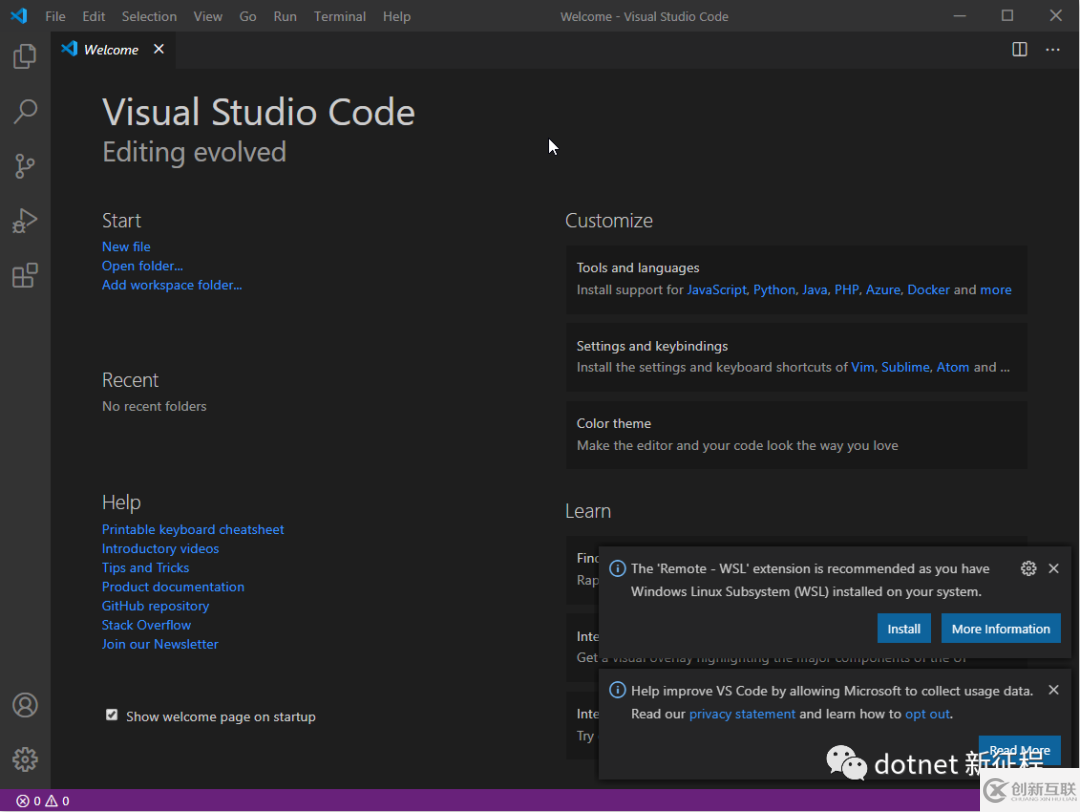Open the Manage gear icon
1080x812 pixels.
(25, 759)
